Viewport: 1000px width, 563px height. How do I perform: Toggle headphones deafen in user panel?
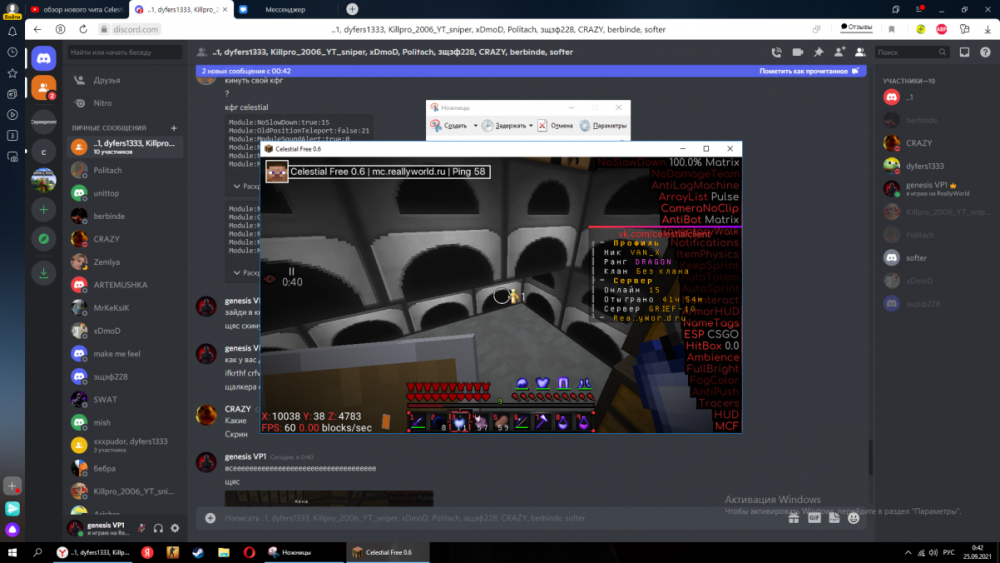tap(158, 528)
